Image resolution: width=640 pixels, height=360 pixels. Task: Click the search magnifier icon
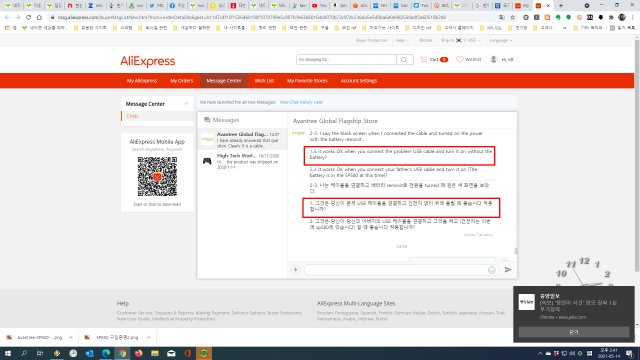[404, 60]
